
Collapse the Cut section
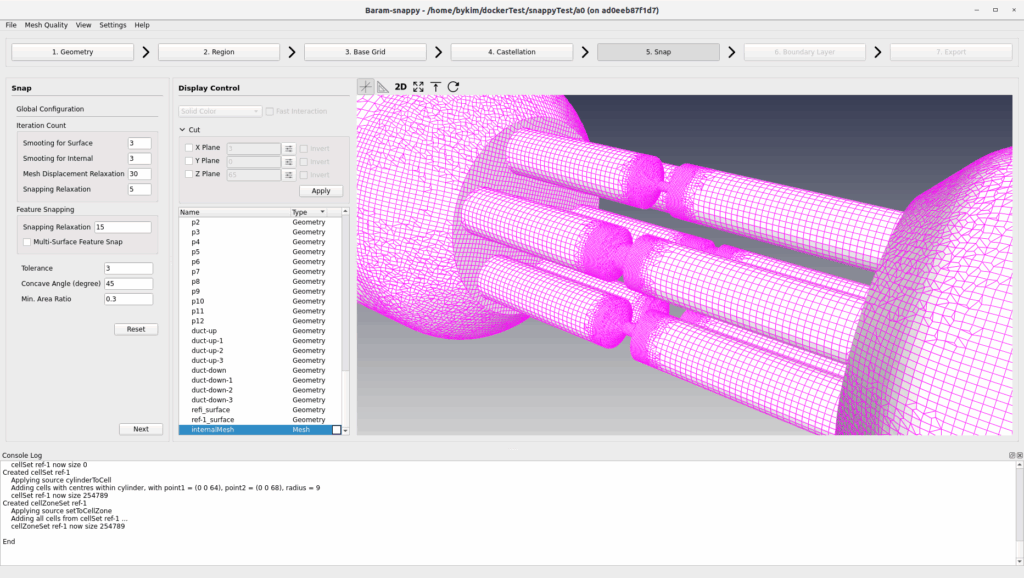point(183,129)
